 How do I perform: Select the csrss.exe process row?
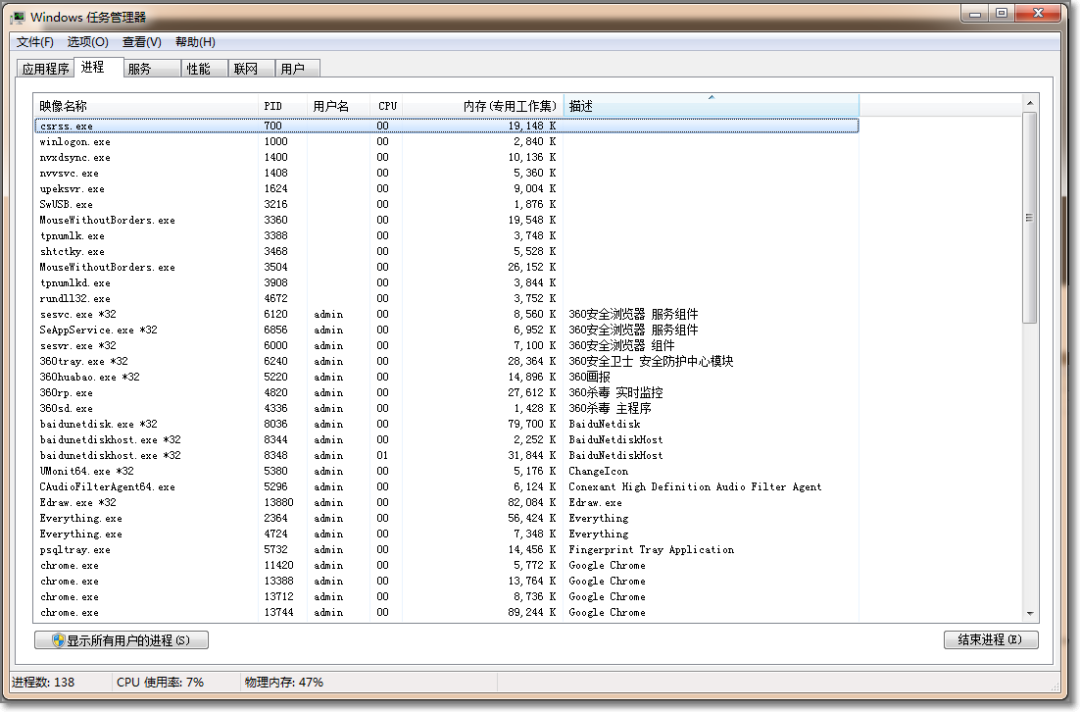(446, 126)
